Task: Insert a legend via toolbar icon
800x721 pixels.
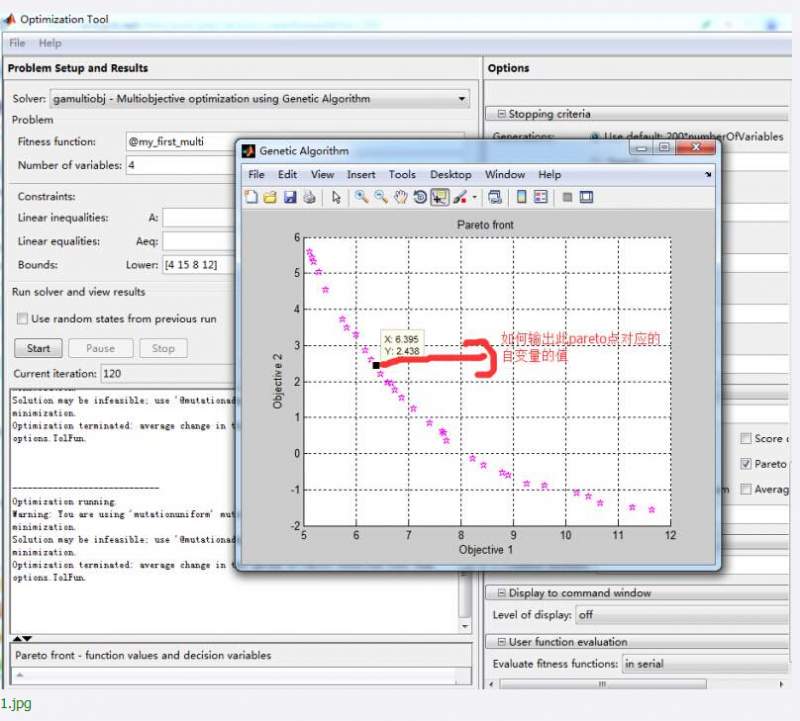Action: (541, 197)
